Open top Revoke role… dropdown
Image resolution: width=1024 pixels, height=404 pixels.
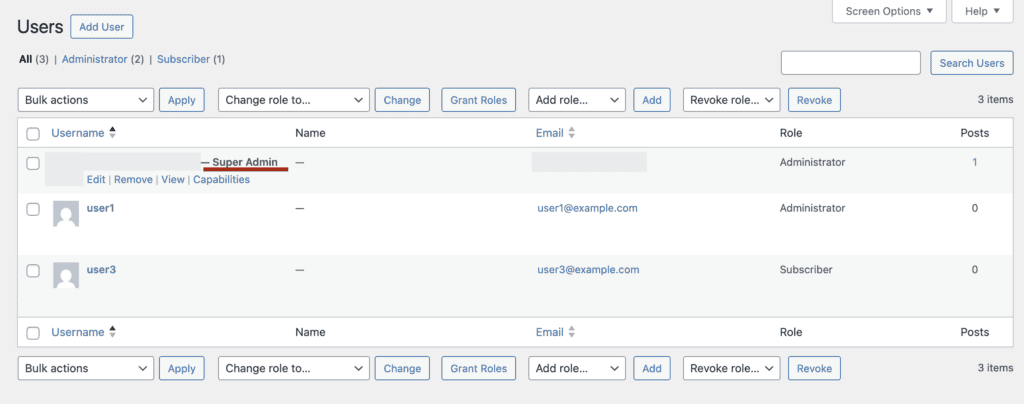click(731, 100)
